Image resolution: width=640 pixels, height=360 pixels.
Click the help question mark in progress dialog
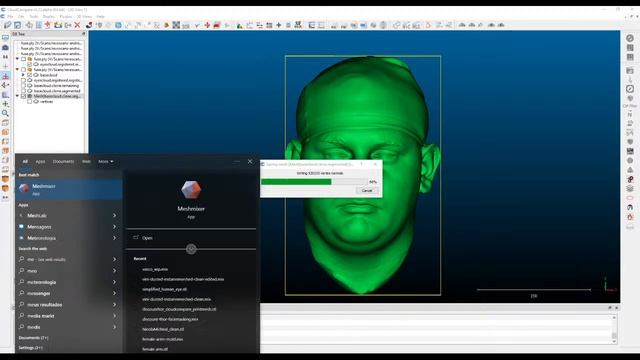pos(361,164)
